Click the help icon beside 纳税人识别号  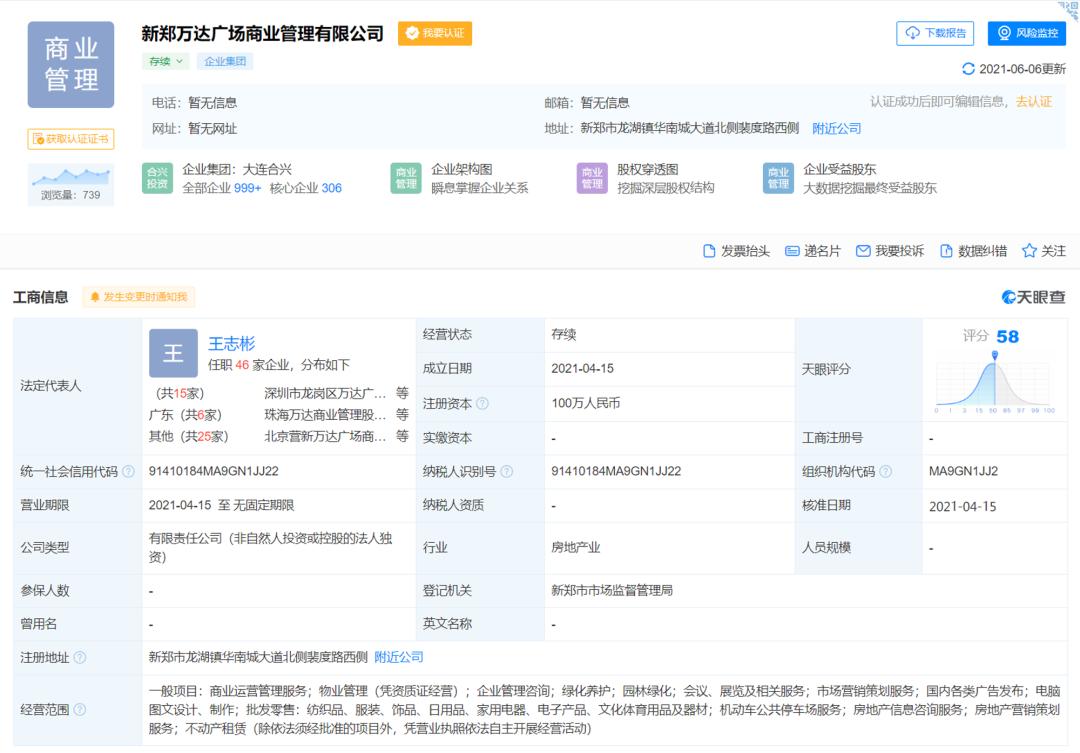click(x=506, y=472)
